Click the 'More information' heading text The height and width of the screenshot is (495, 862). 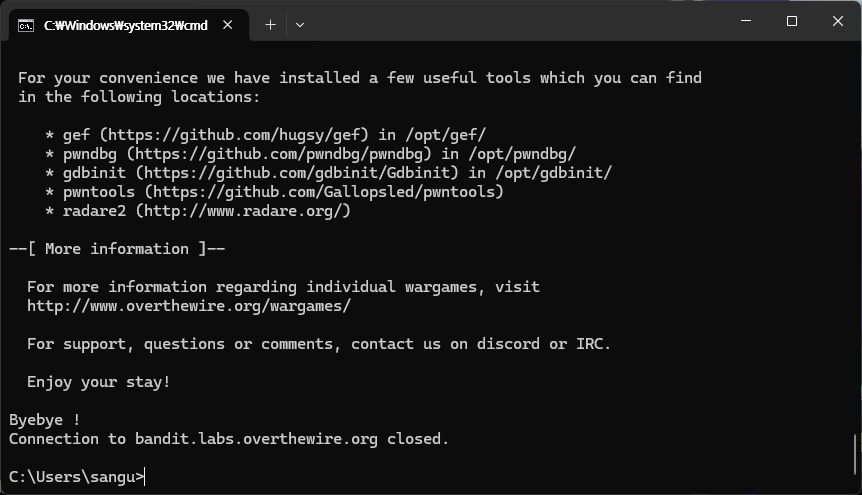coord(117,249)
